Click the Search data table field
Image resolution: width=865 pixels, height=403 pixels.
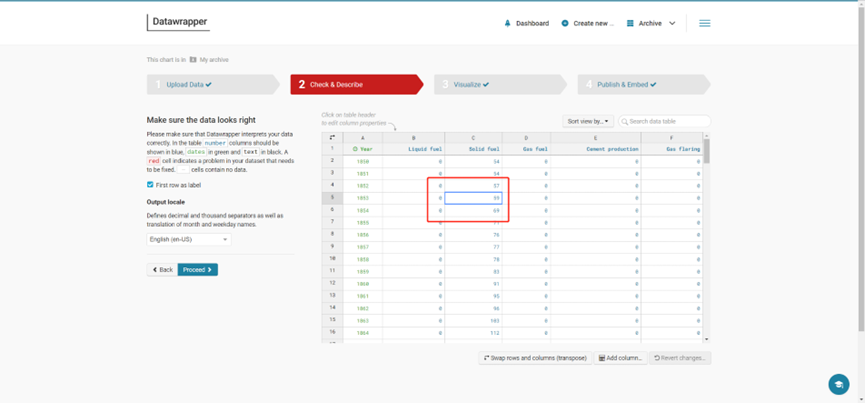[664, 121]
